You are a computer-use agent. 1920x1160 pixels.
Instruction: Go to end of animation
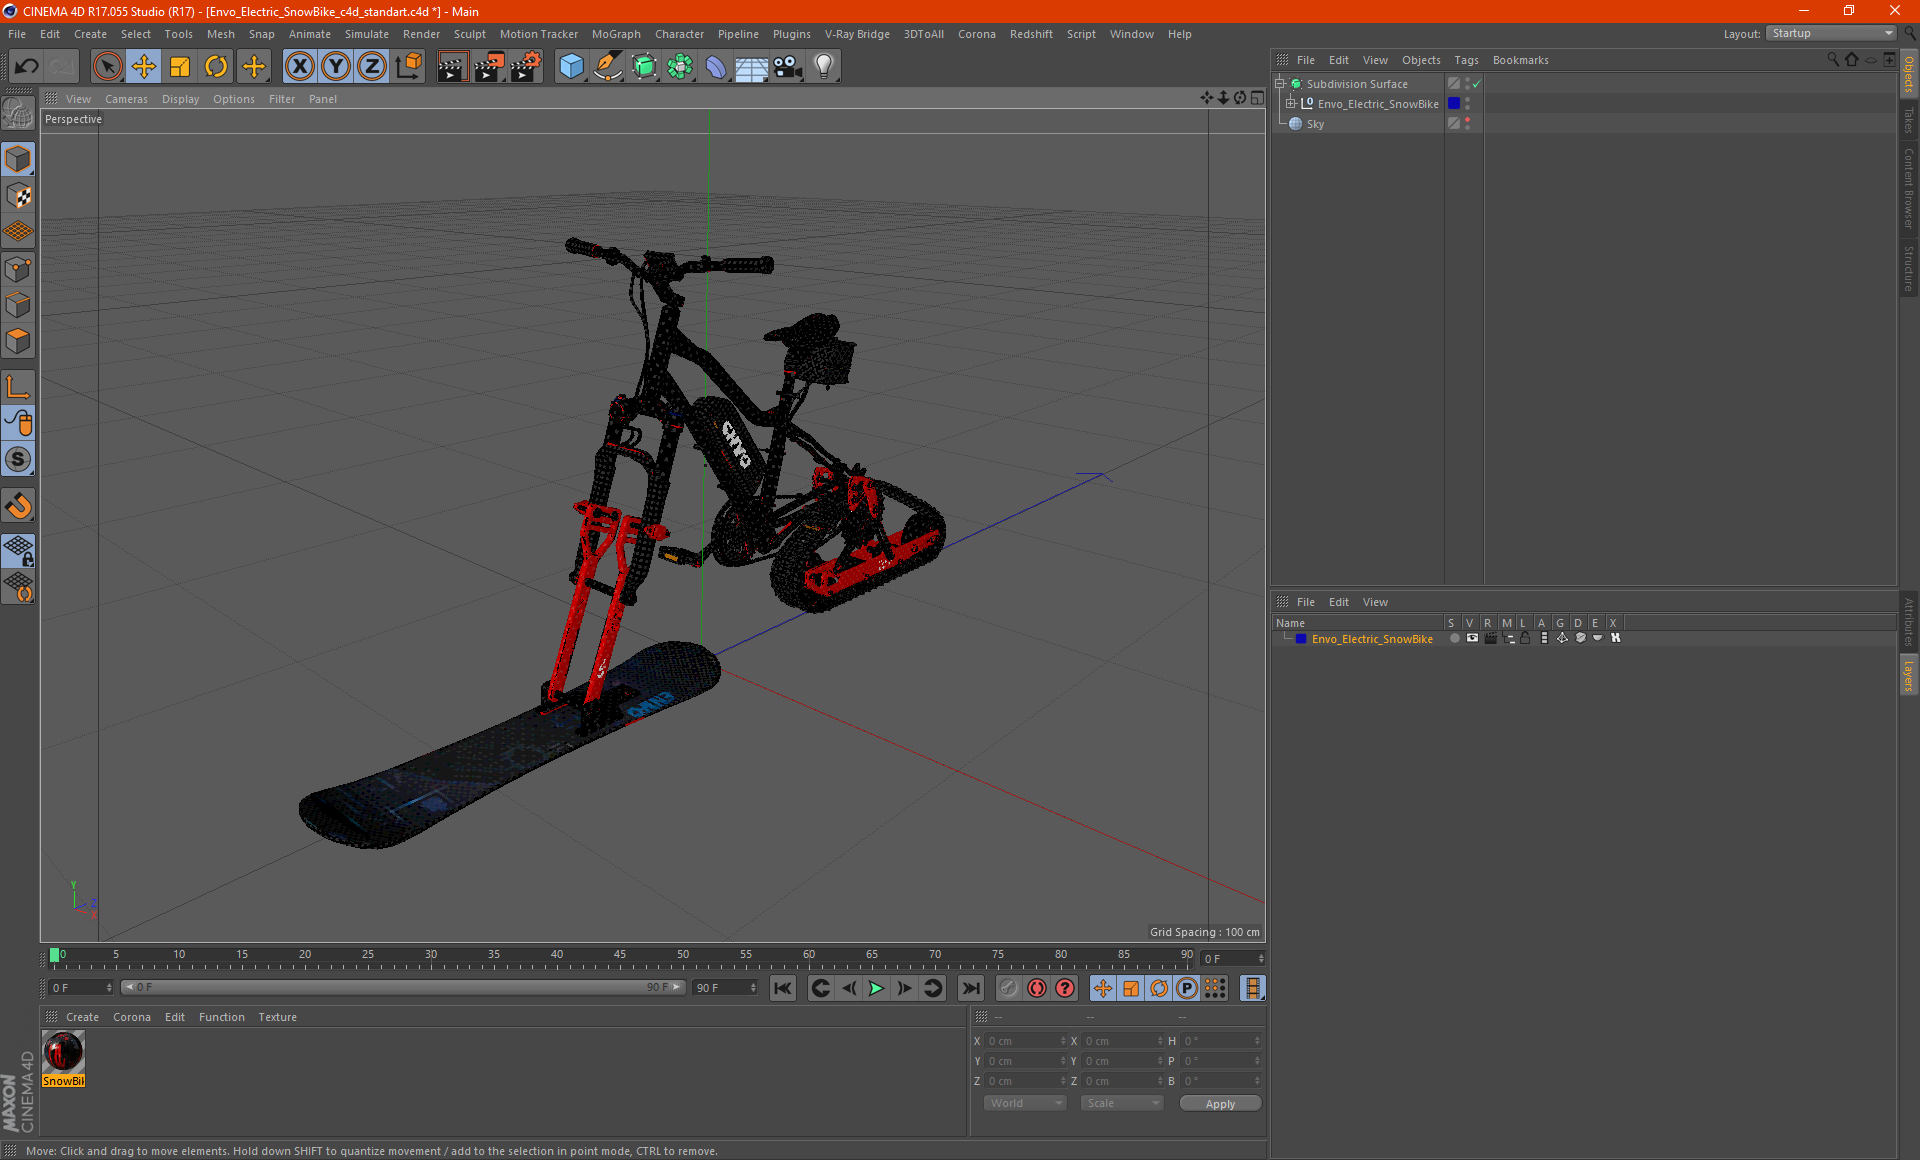tap(970, 988)
